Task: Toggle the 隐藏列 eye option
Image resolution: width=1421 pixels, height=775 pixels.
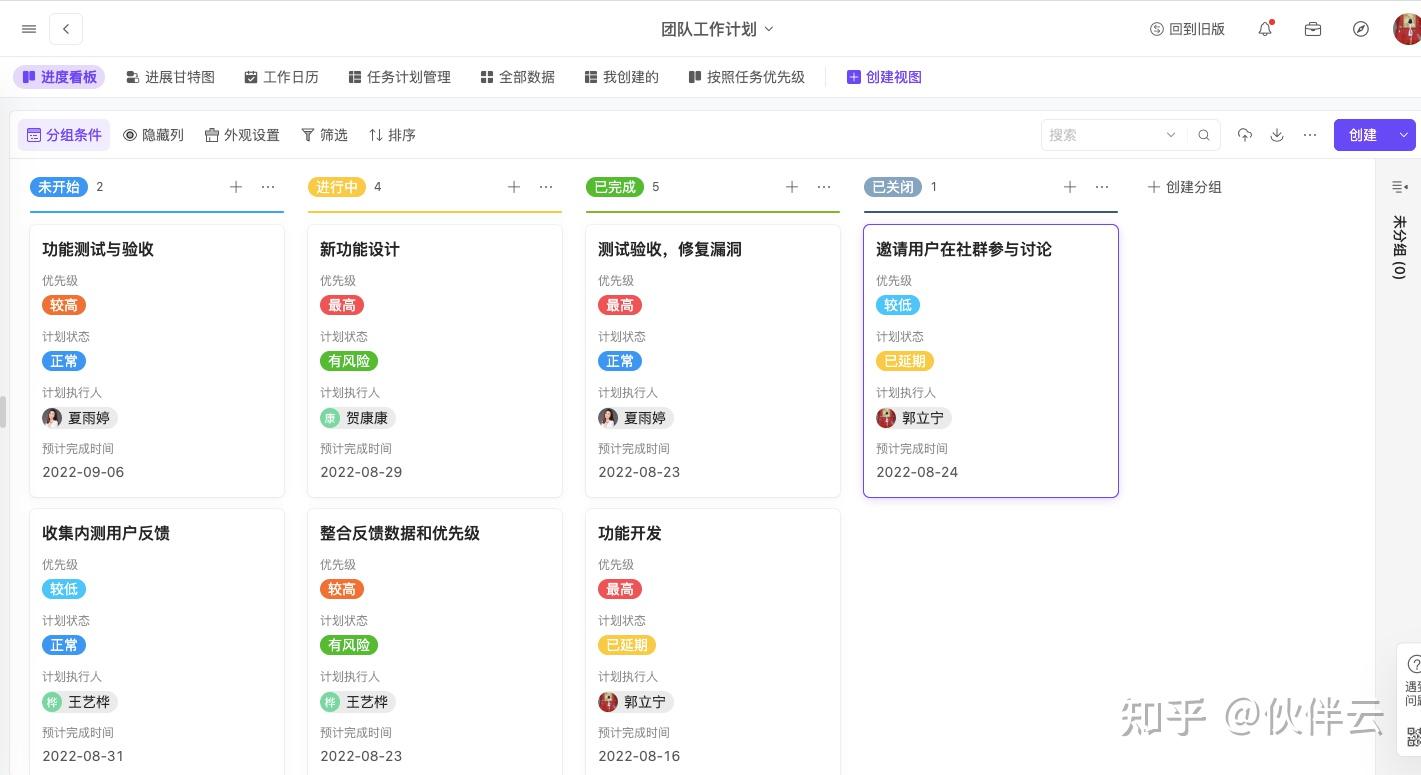Action: point(153,135)
